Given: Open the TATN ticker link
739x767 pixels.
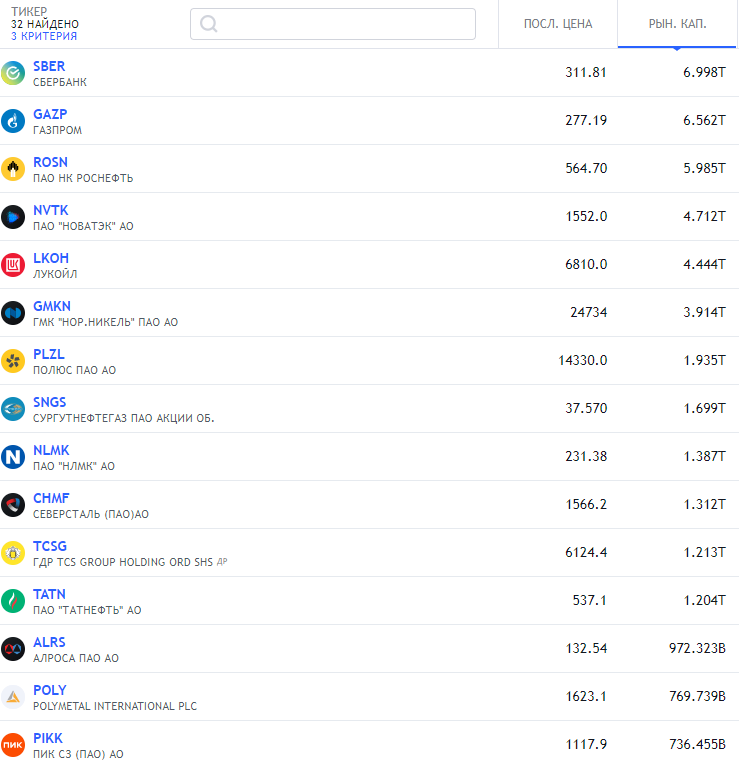Looking at the screenshot, I should pos(49,593).
